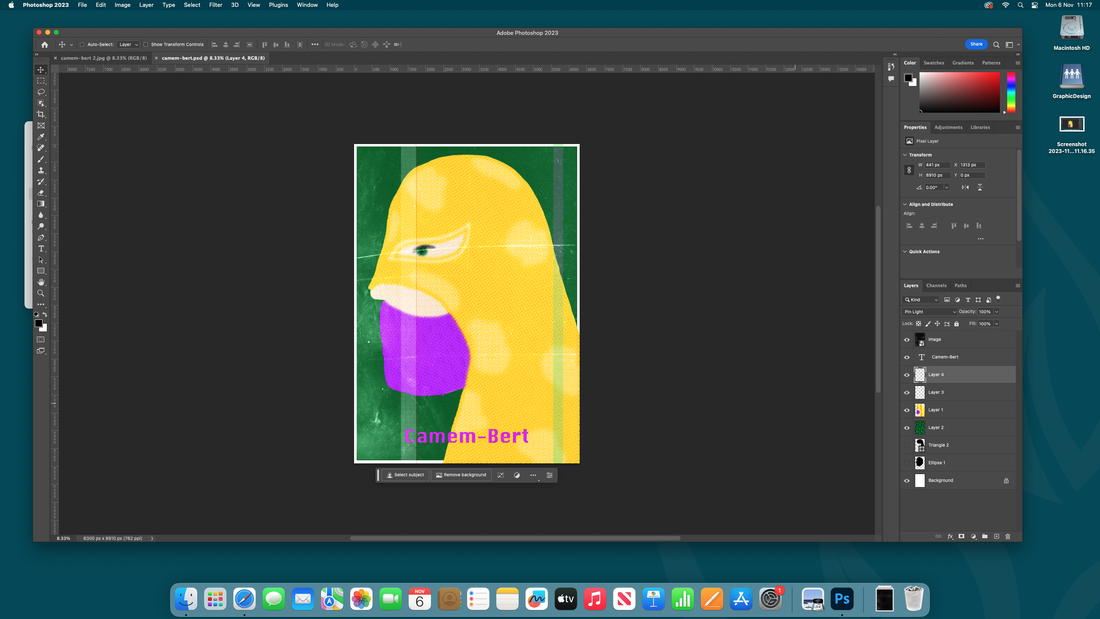
Task: Select the Eyedropper tool
Action: (41, 137)
